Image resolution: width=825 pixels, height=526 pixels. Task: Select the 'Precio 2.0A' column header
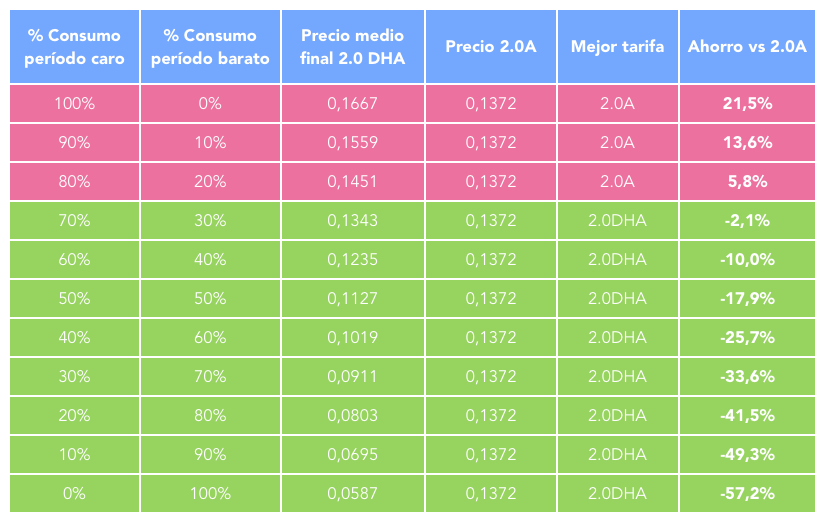tap(491, 47)
